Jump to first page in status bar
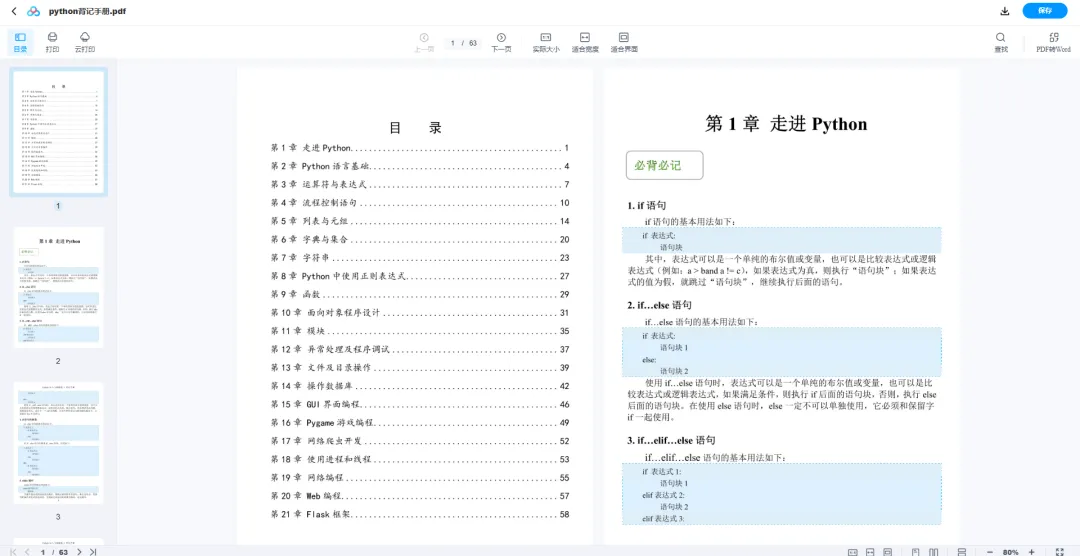 pos(13,552)
